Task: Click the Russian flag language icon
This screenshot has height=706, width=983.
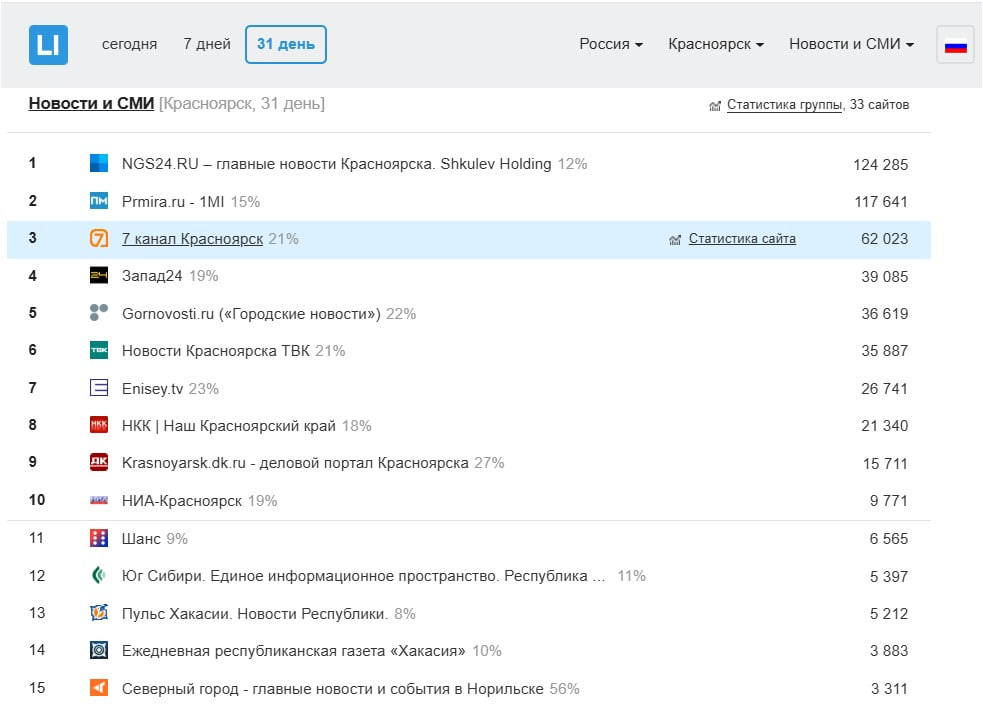Action: (x=955, y=45)
